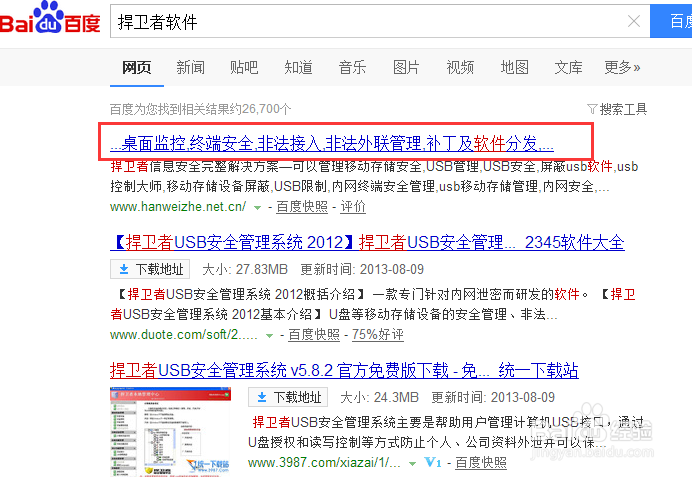Screen dimensions: 692x477
Task: Click www.hanweizhe.net.cn/ URL
Action: click(178, 207)
